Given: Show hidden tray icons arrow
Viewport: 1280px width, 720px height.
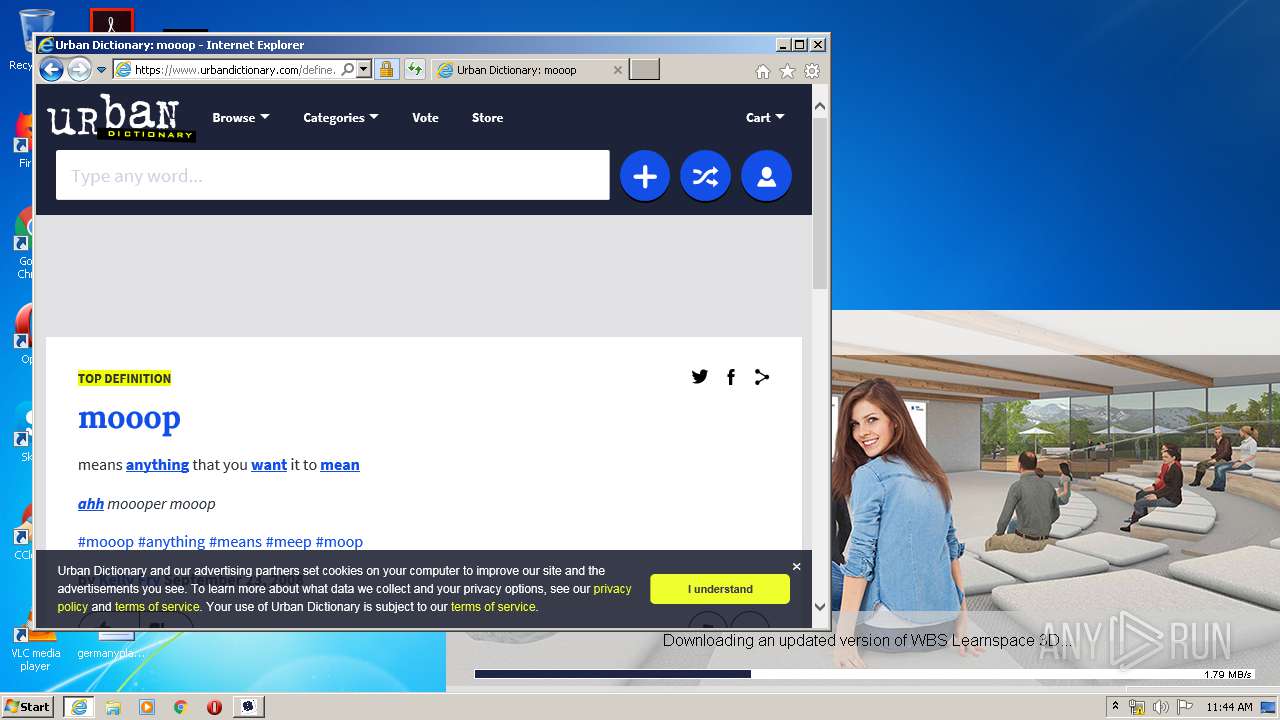Looking at the screenshot, I should (1116, 706).
